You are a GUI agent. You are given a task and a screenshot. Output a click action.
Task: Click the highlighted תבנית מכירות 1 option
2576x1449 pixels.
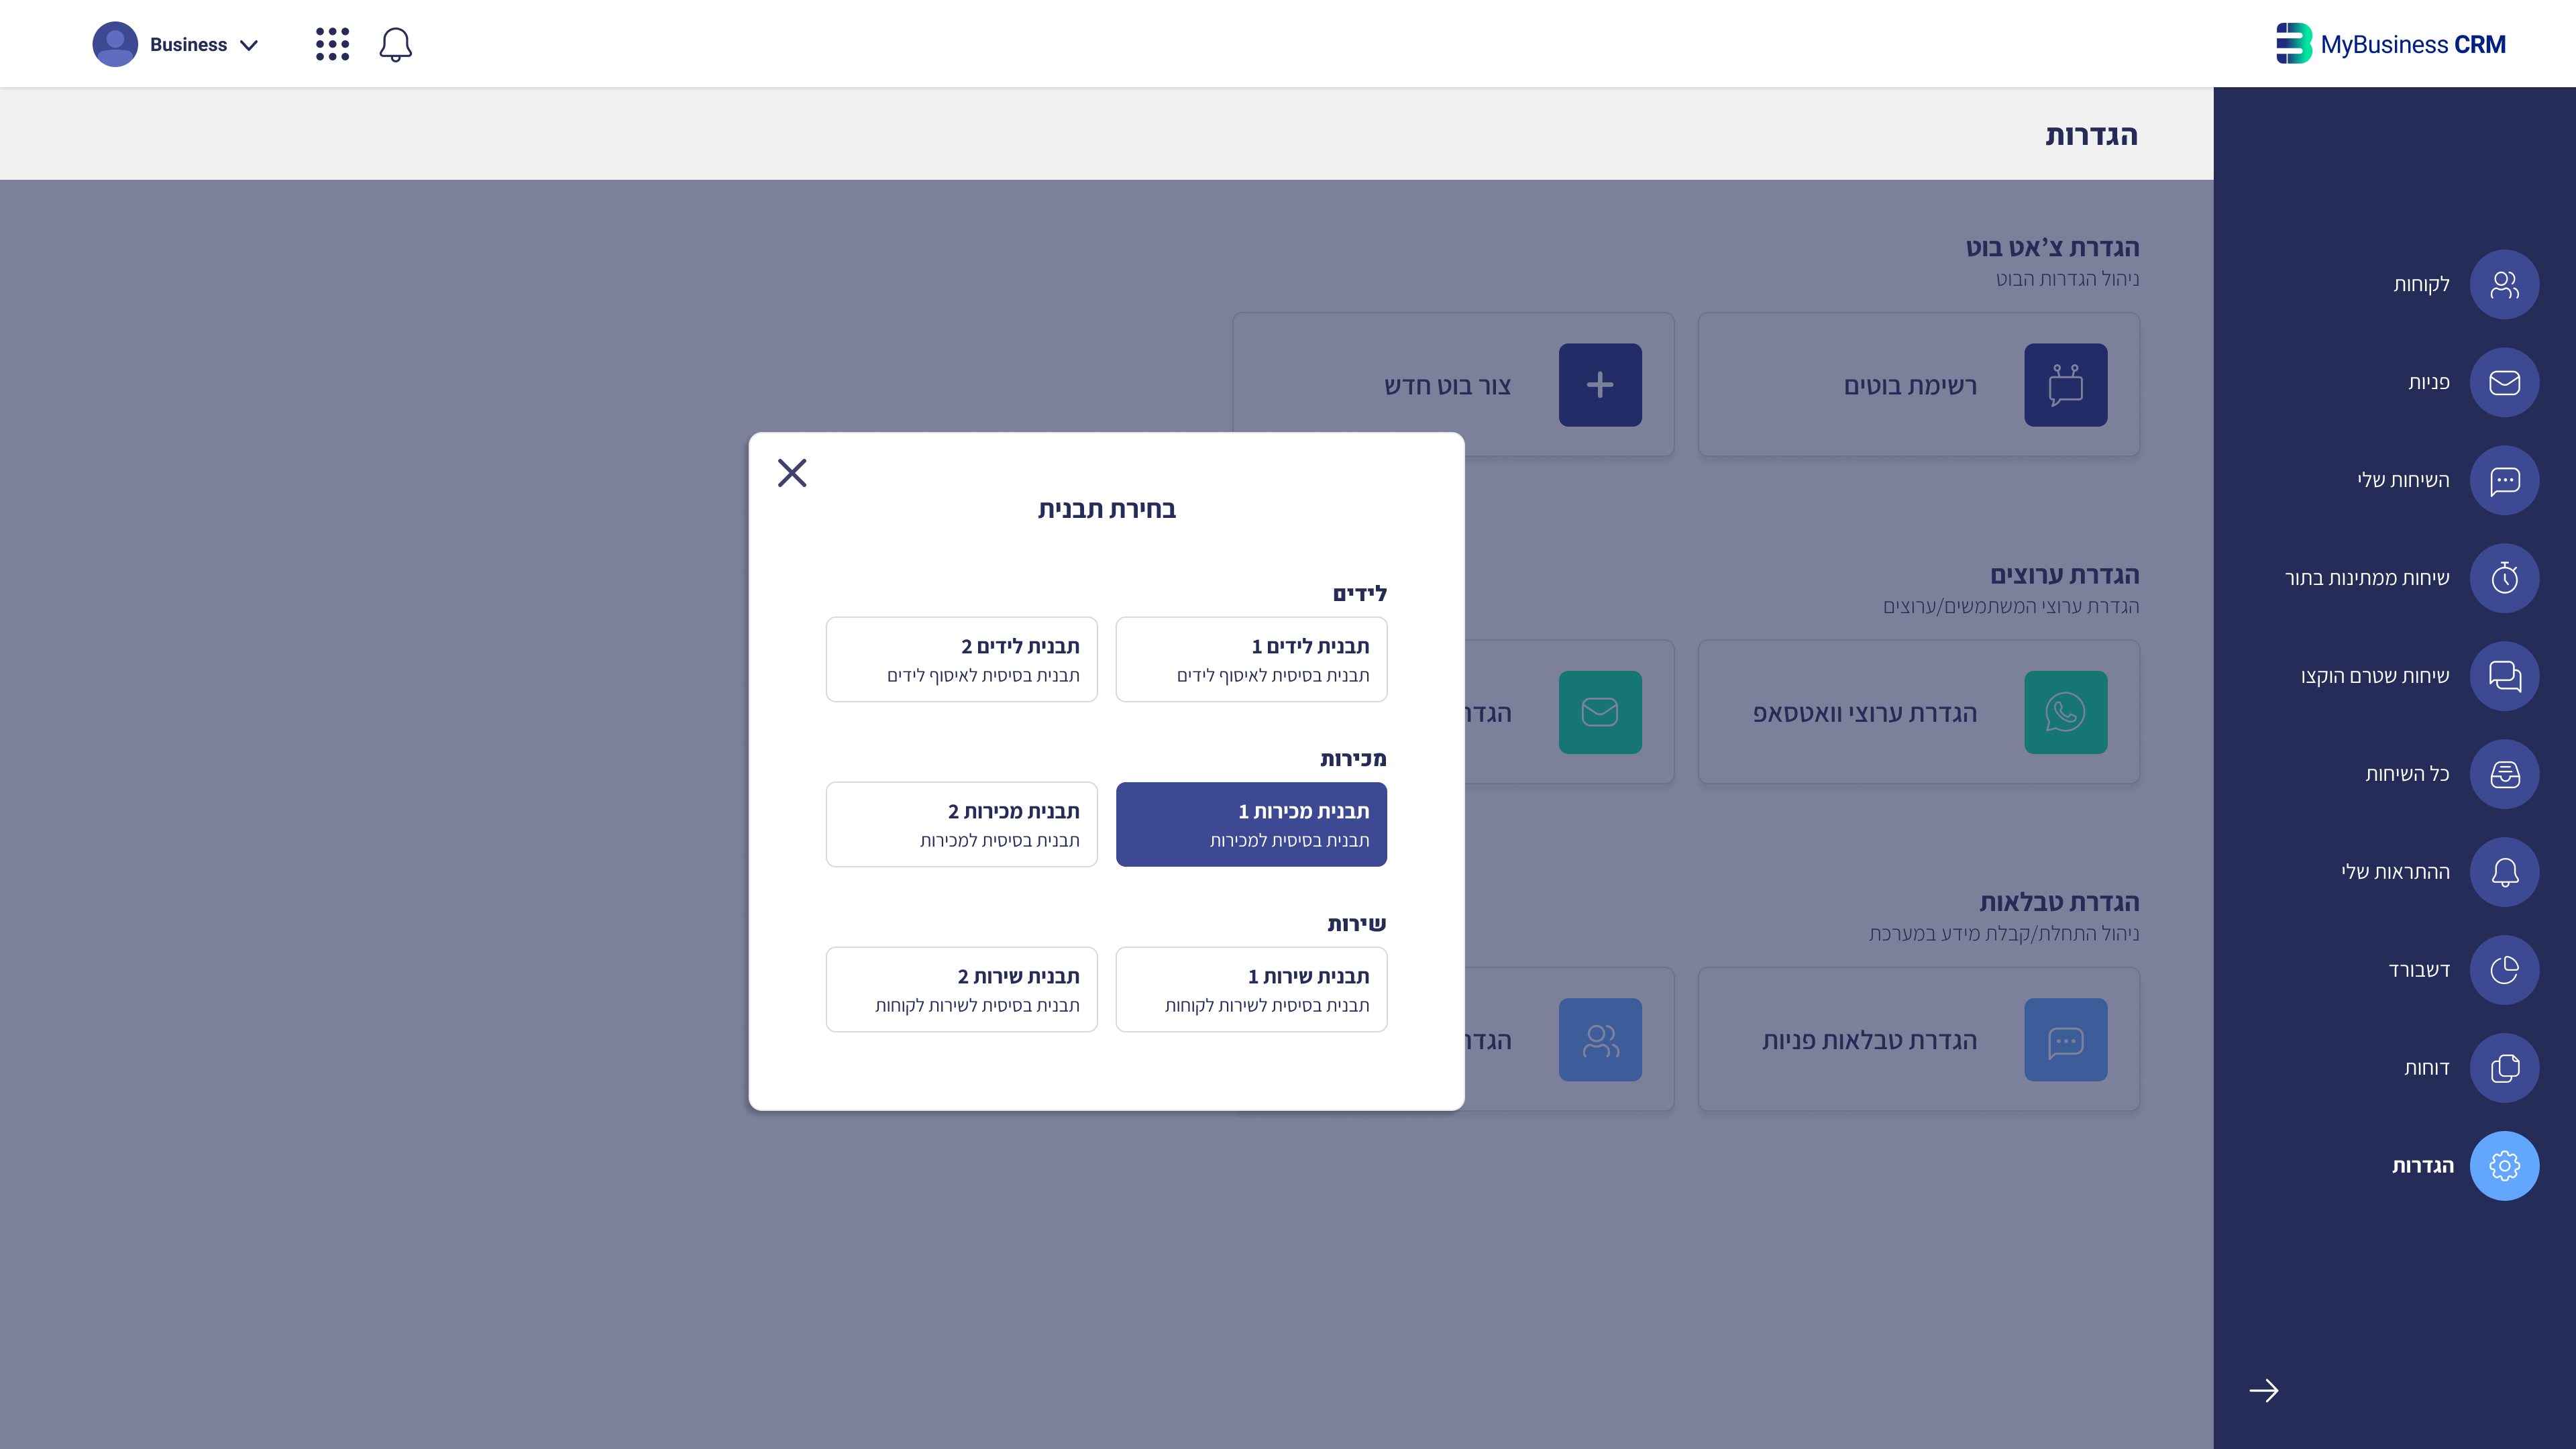coord(1250,825)
